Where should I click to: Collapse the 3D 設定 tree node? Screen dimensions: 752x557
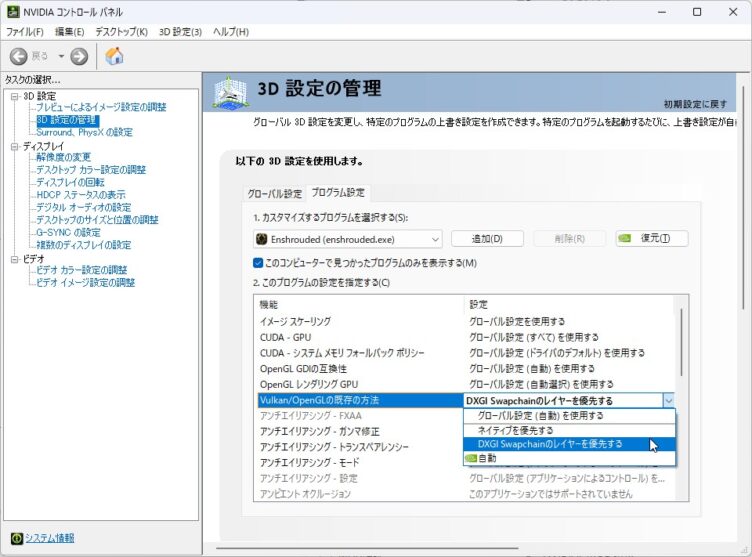pyautogui.click(x=14, y=96)
